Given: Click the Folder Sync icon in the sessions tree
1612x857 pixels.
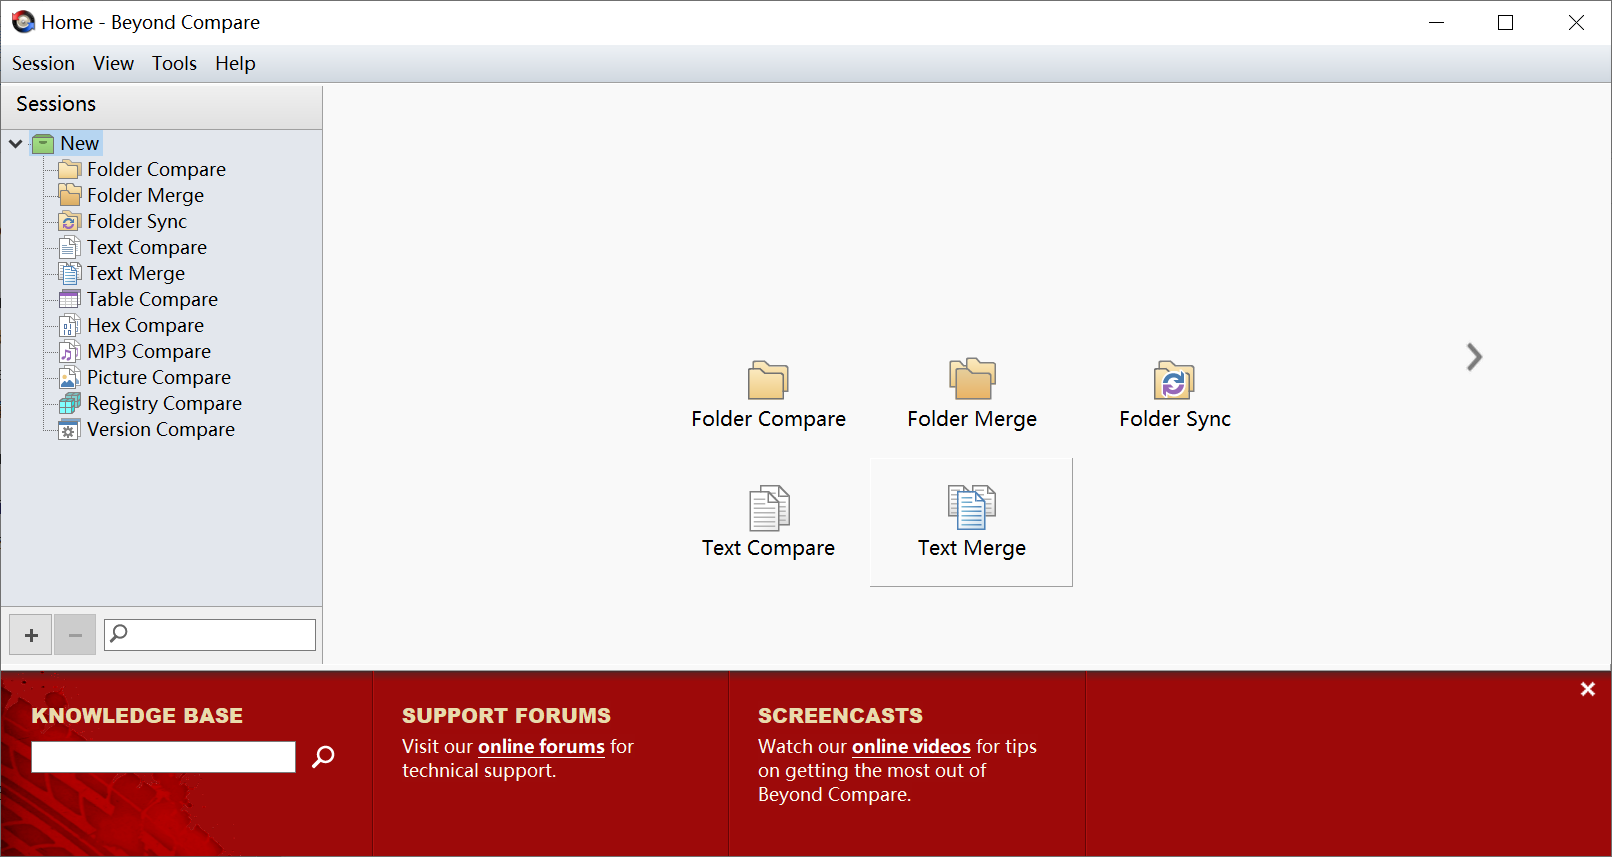Looking at the screenshot, I should click(70, 221).
